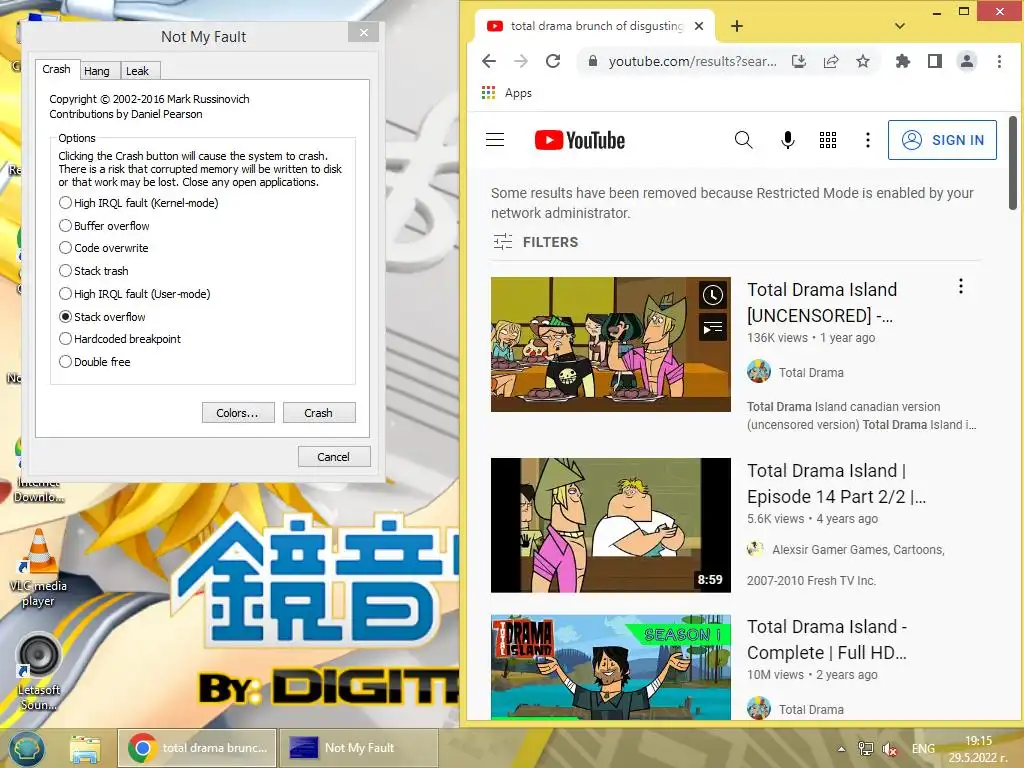Viewport: 1024px width, 768px height.
Task: Add UNCENSORED video to Watch Later
Action: [712, 295]
